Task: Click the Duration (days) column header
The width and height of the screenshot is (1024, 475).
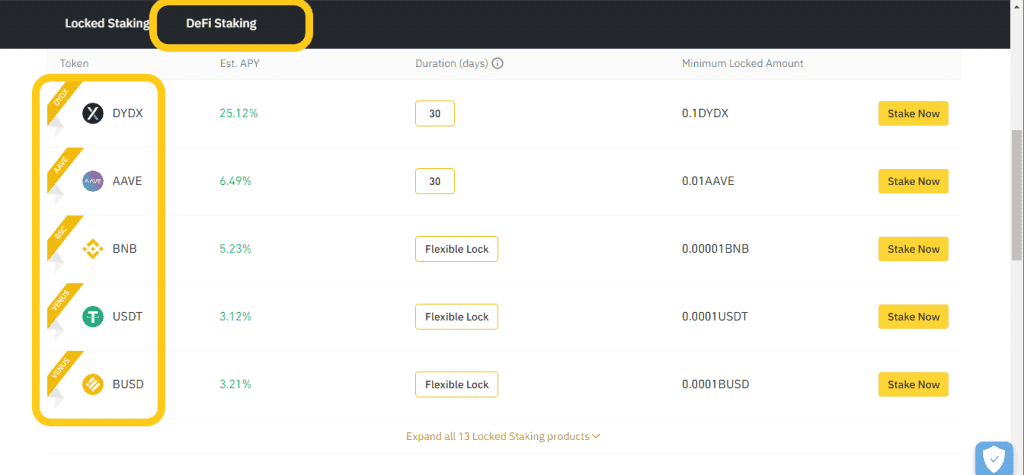Action: (452, 63)
